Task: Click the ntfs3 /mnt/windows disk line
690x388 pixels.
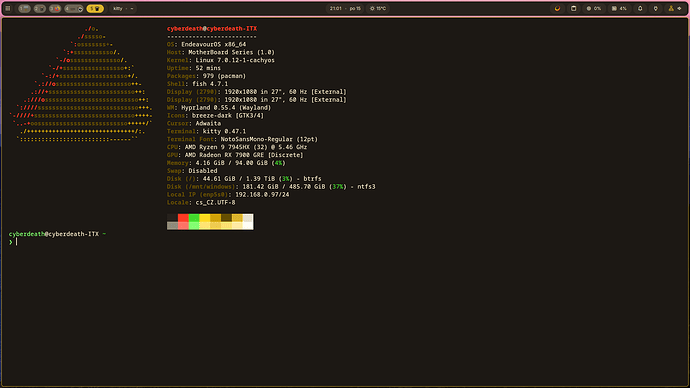Action: (271, 187)
